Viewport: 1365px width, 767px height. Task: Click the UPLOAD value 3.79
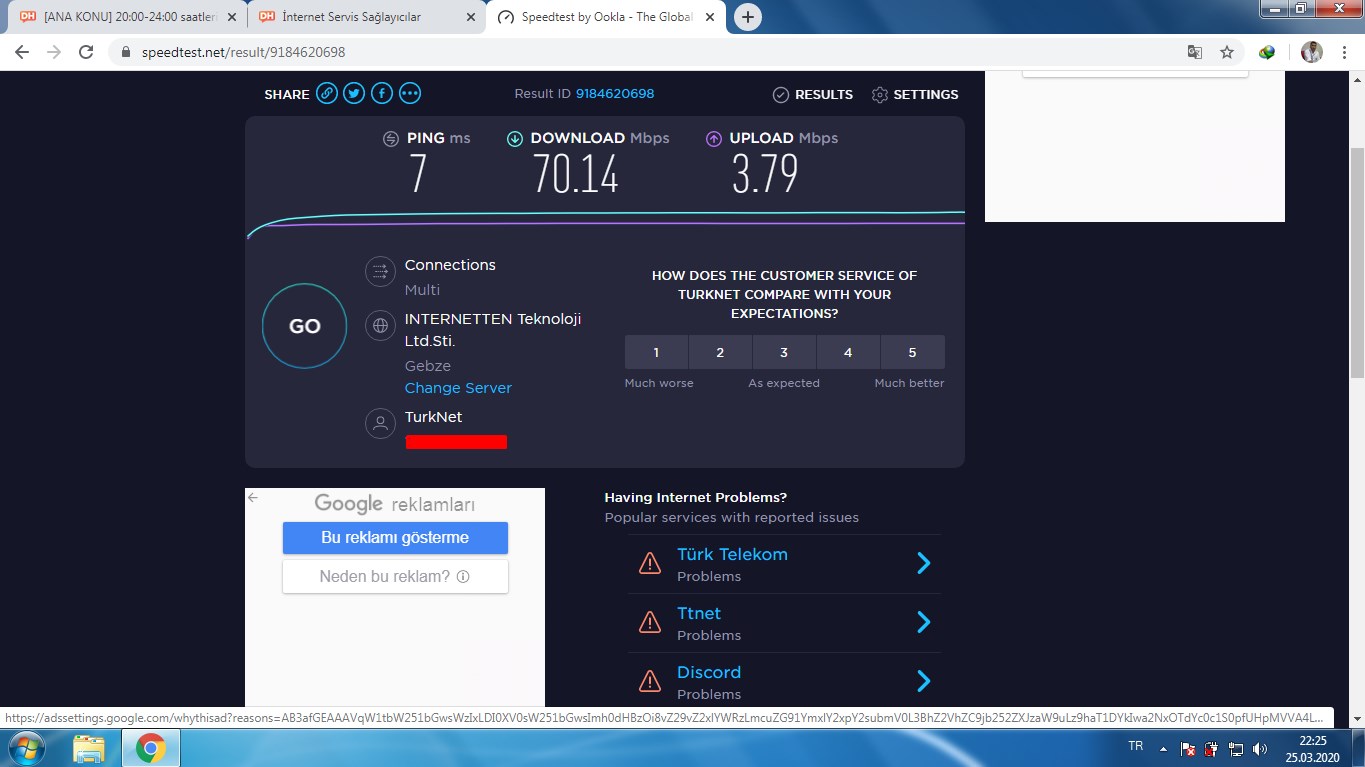pyautogui.click(x=766, y=173)
